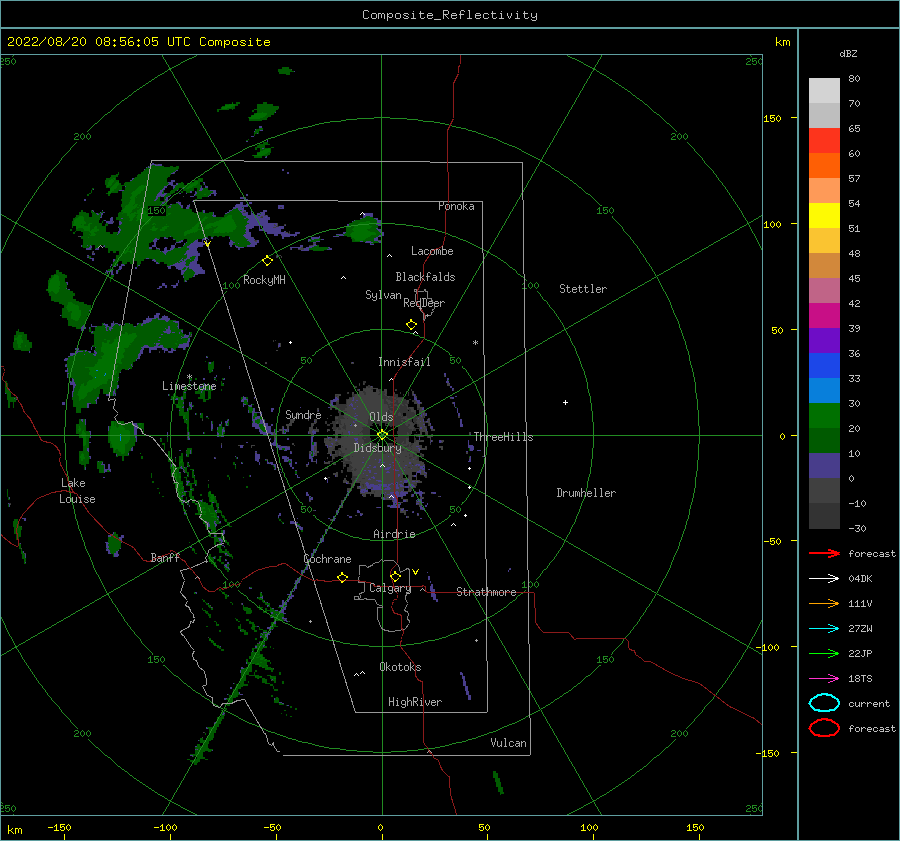
Task: Click the Blackfalds city label
Action: pos(425,277)
